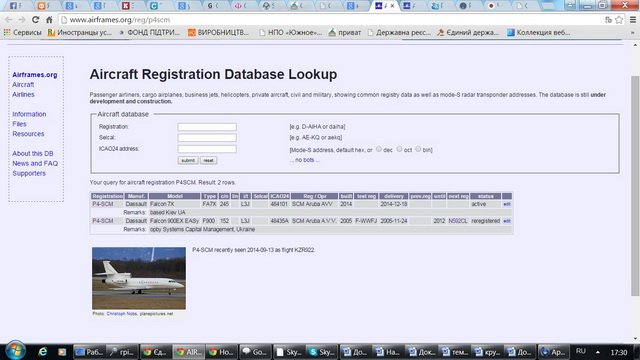Launch Internet Explorer from taskbar
Image resolution: width=640 pixels, height=360 pixels.
coord(42,351)
